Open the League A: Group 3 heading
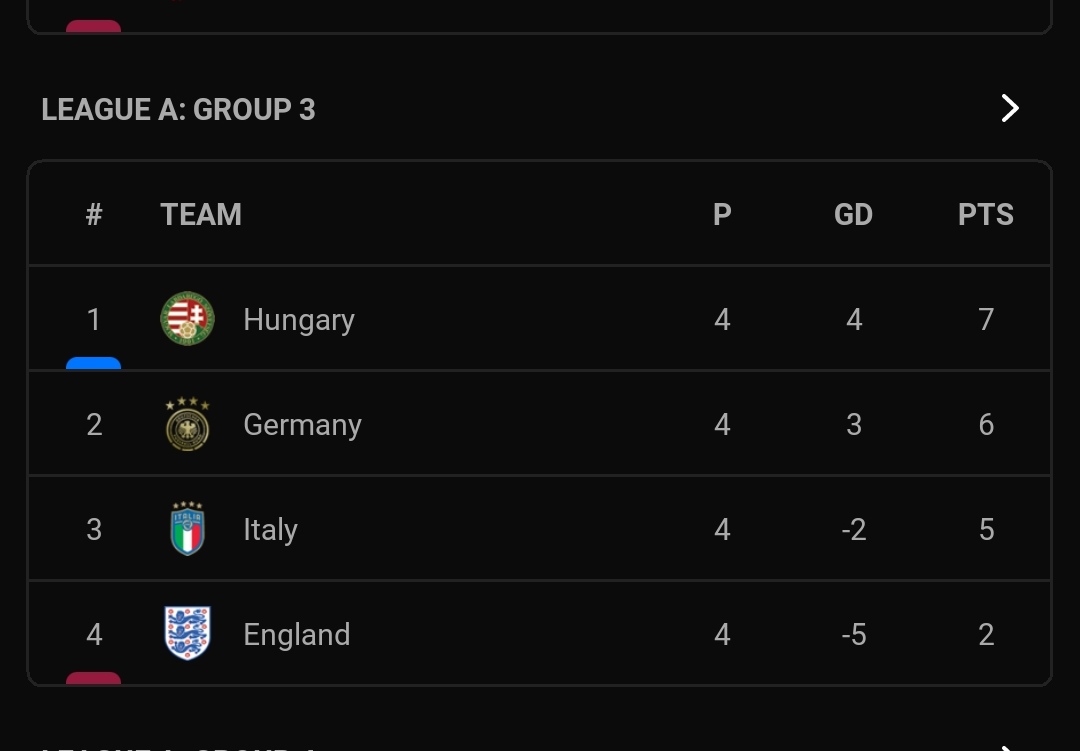 178,109
